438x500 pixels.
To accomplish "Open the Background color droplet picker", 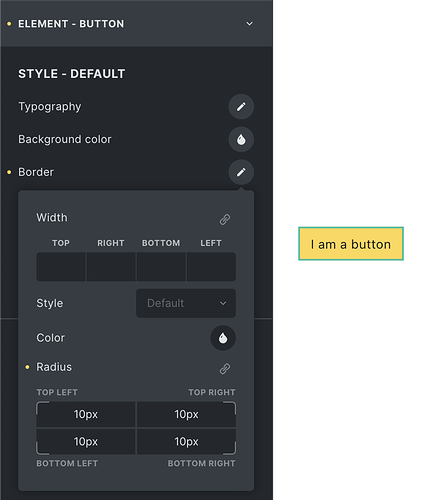I will (241, 139).
